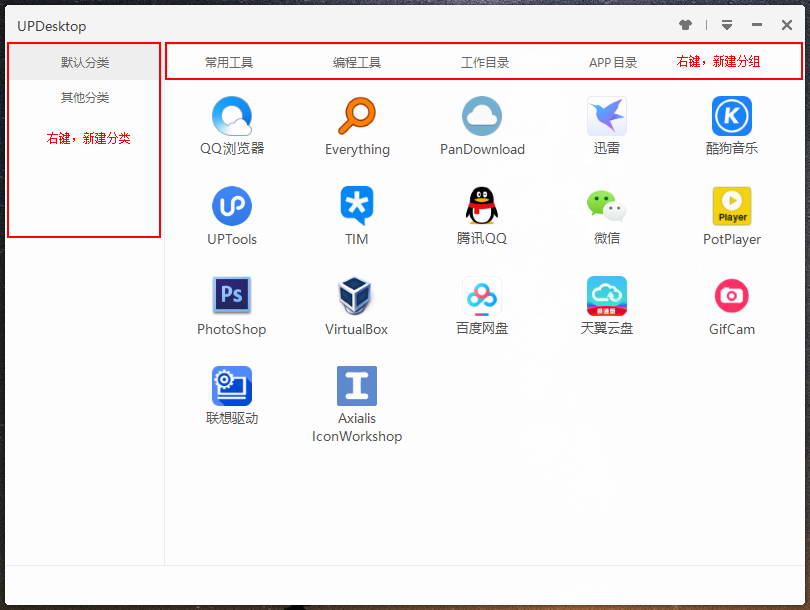Open the QQ浏览器 browser icon
Viewport: 810px width, 610px height.
[232, 117]
